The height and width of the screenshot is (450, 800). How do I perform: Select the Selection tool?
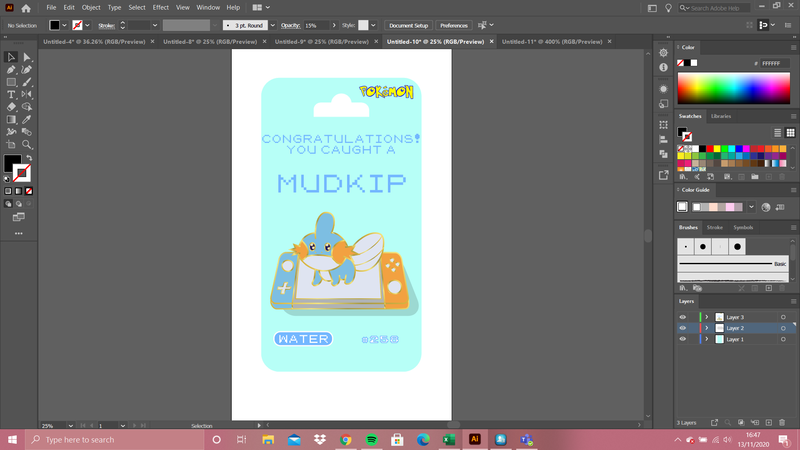point(11,57)
